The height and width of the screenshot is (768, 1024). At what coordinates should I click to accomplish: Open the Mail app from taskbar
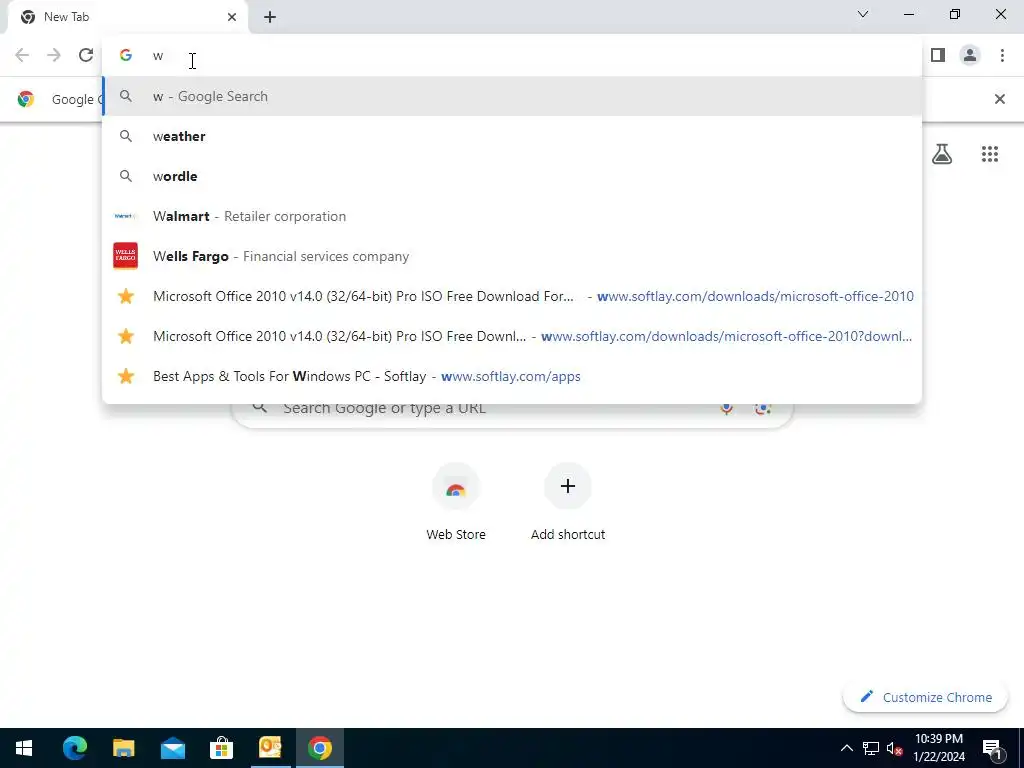click(172, 748)
